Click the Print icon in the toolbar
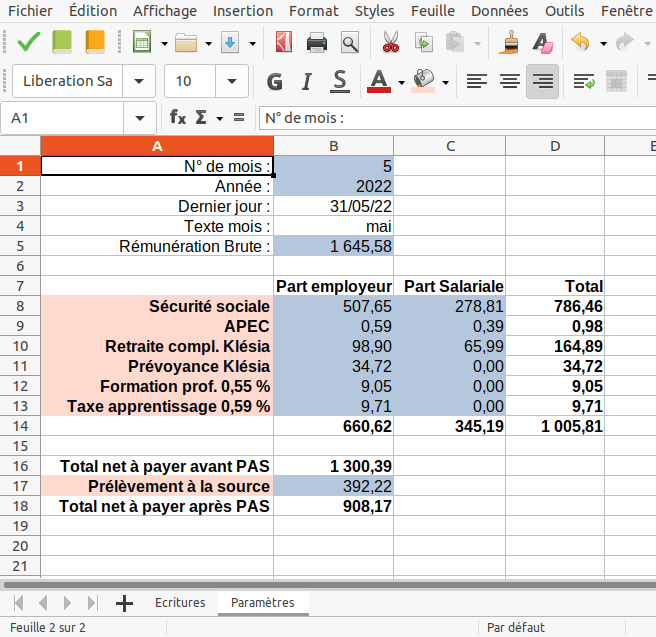656x637 pixels. (x=317, y=44)
